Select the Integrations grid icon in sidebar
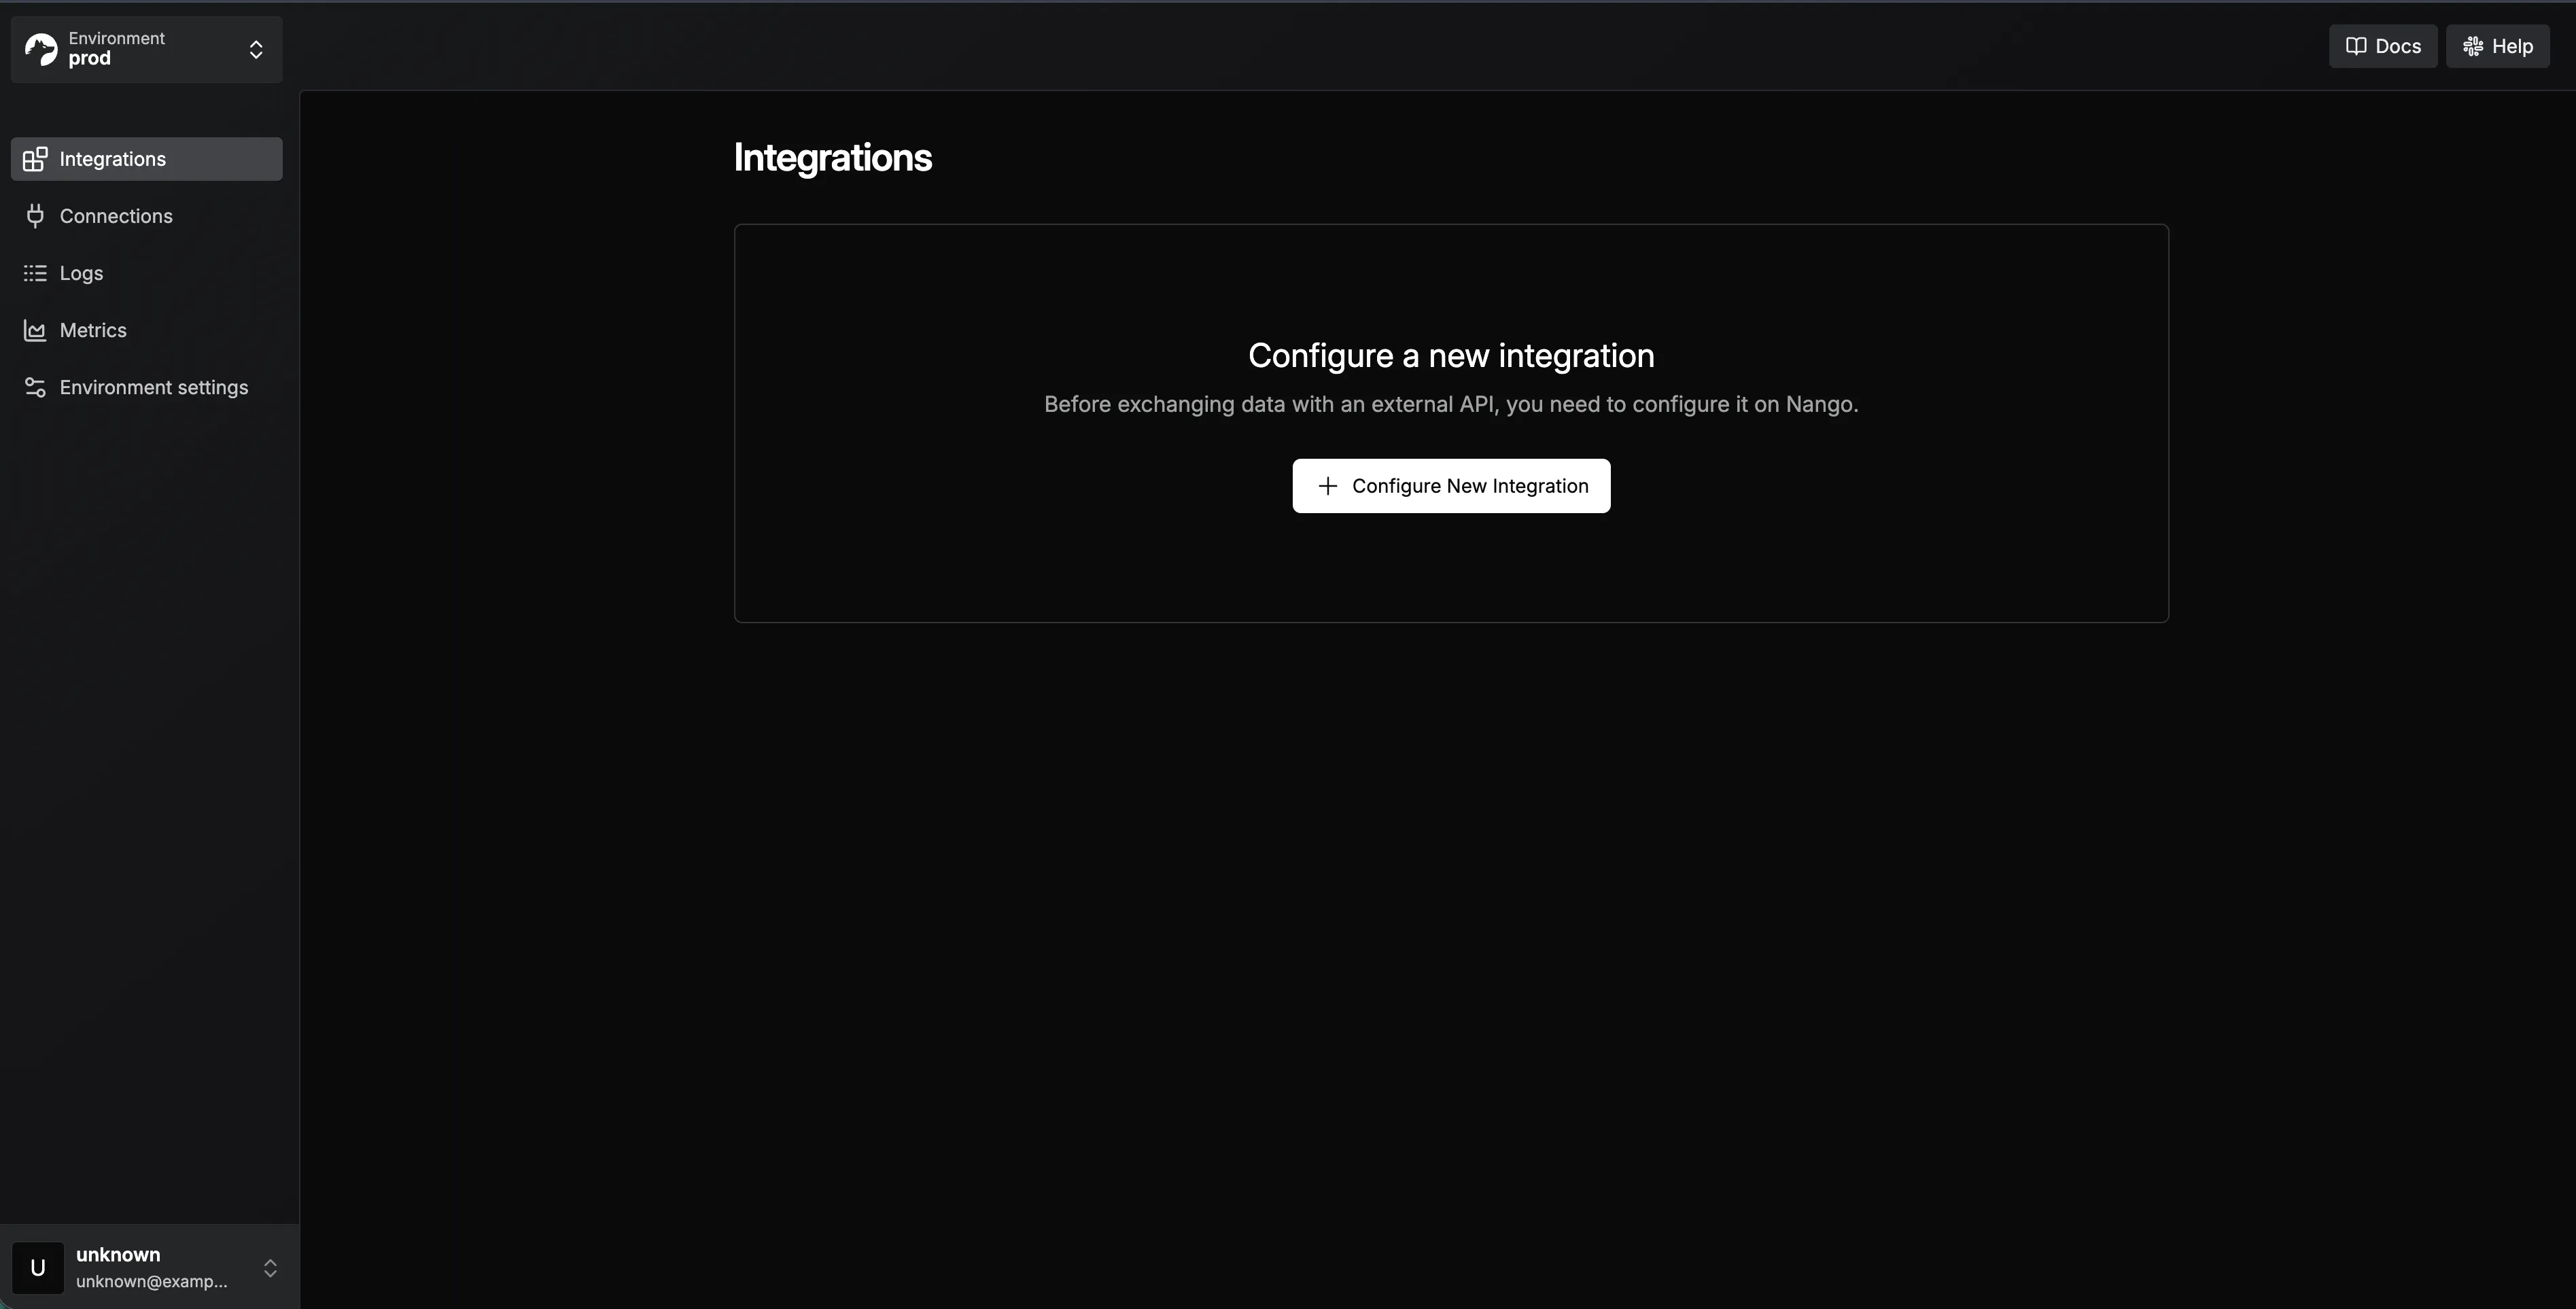This screenshot has width=2576, height=1309. [35, 159]
